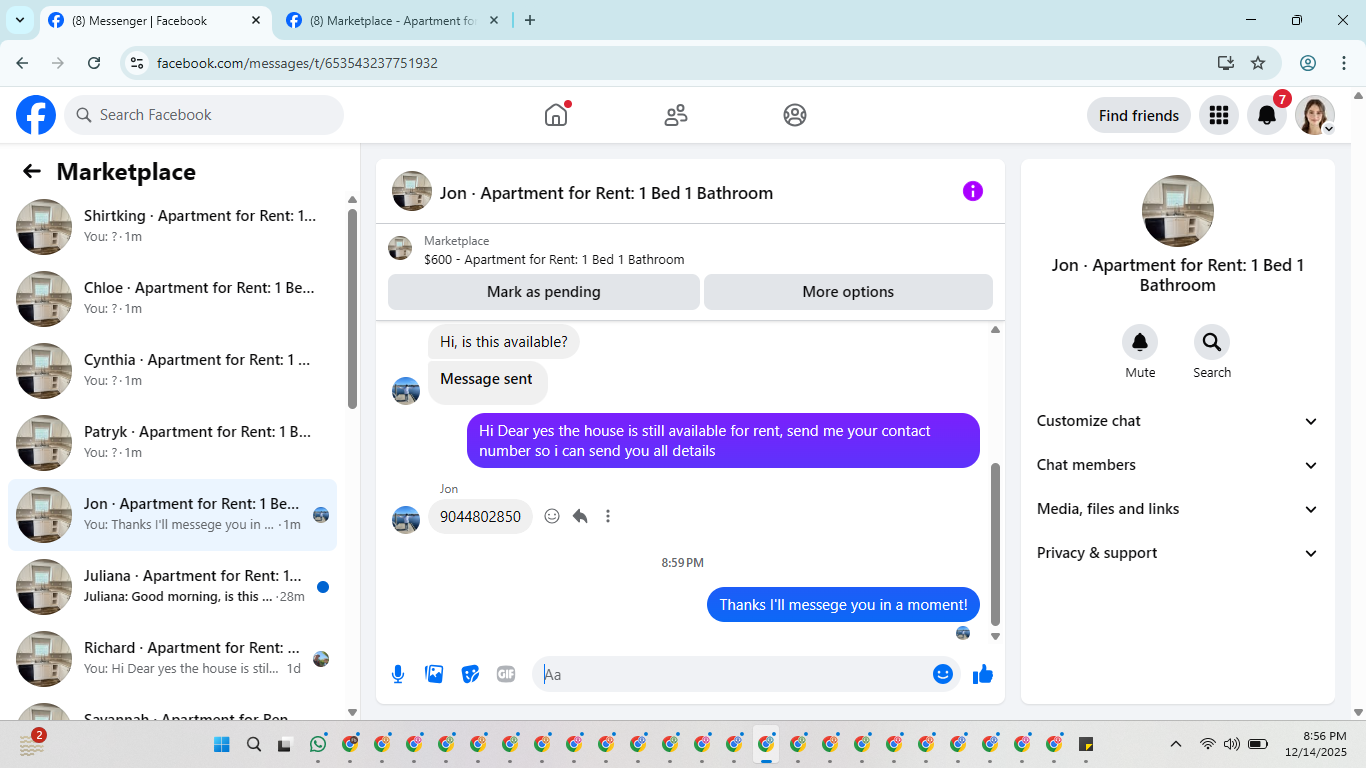Click the conversation list scrollbar
The height and width of the screenshot is (768, 1366).
tap(352, 308)
